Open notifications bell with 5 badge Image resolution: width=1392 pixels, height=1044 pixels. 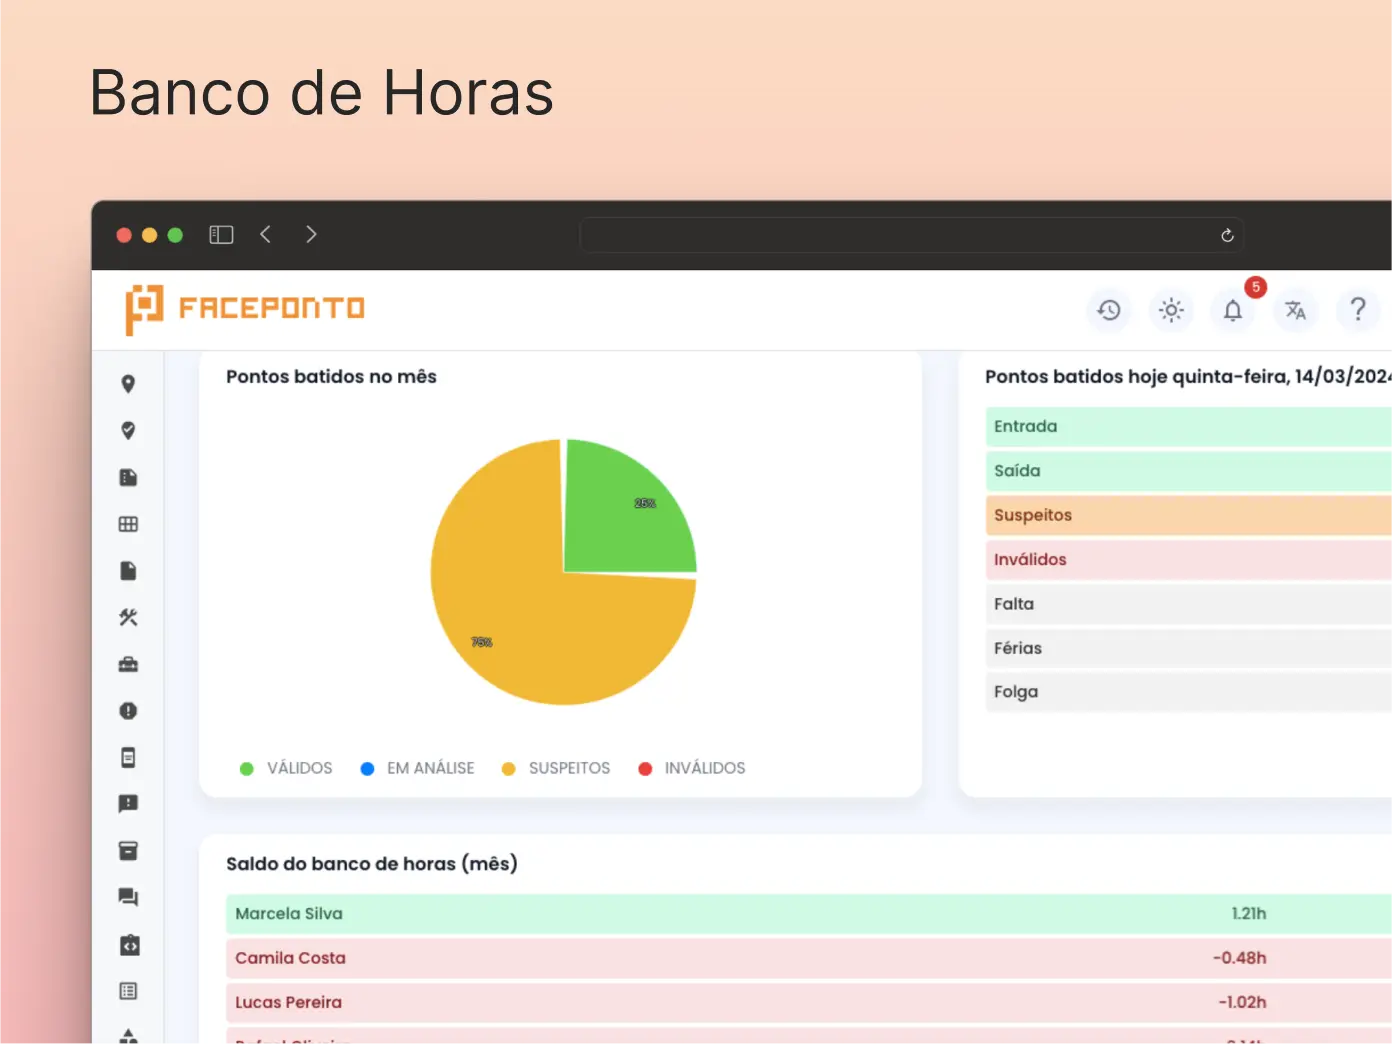[1233, 310]
